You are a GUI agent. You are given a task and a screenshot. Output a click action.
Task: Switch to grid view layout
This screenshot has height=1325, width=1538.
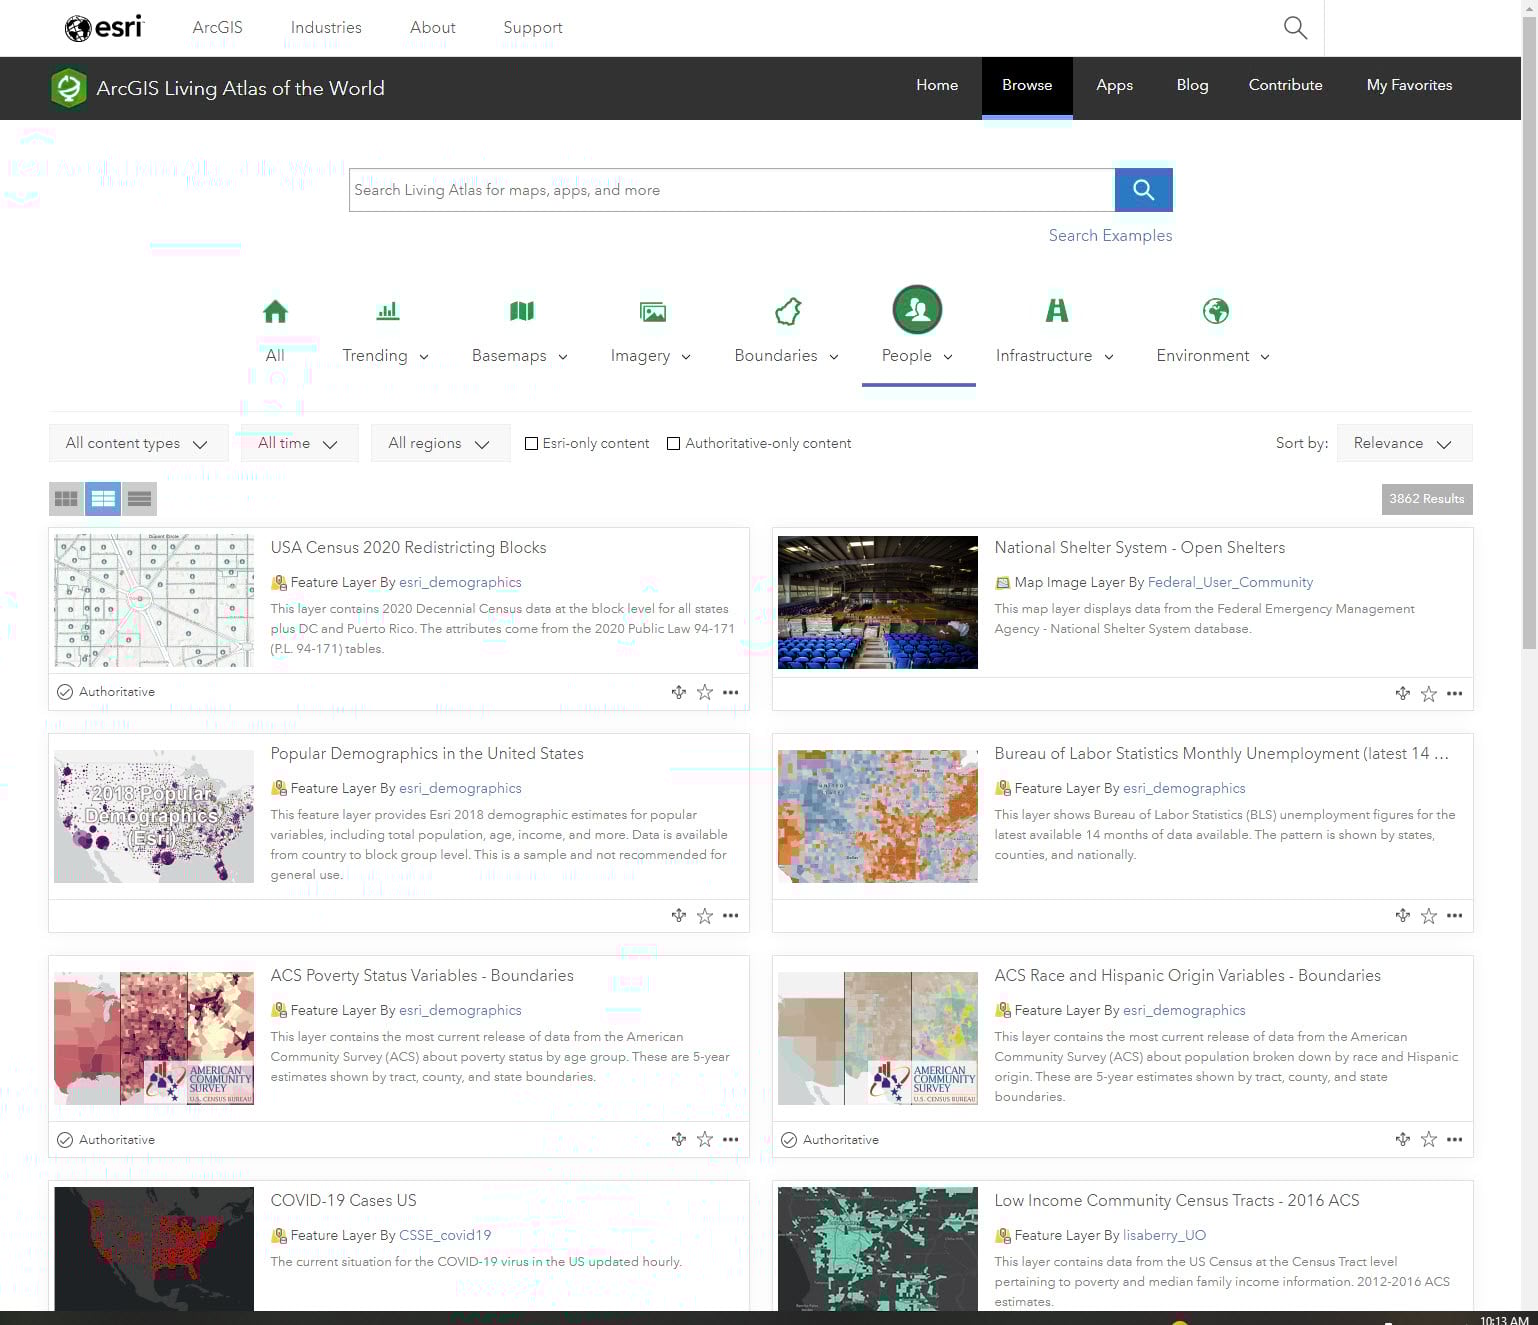[67, 498]
